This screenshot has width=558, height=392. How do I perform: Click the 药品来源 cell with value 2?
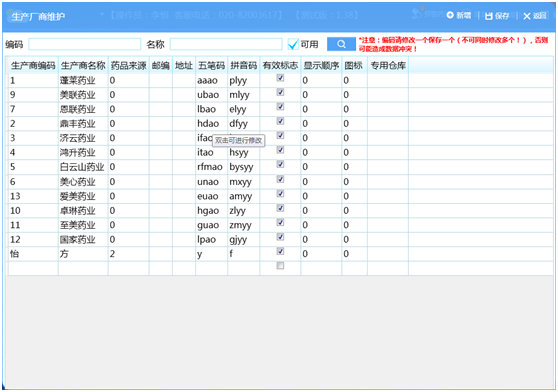(x=128, y=254)
